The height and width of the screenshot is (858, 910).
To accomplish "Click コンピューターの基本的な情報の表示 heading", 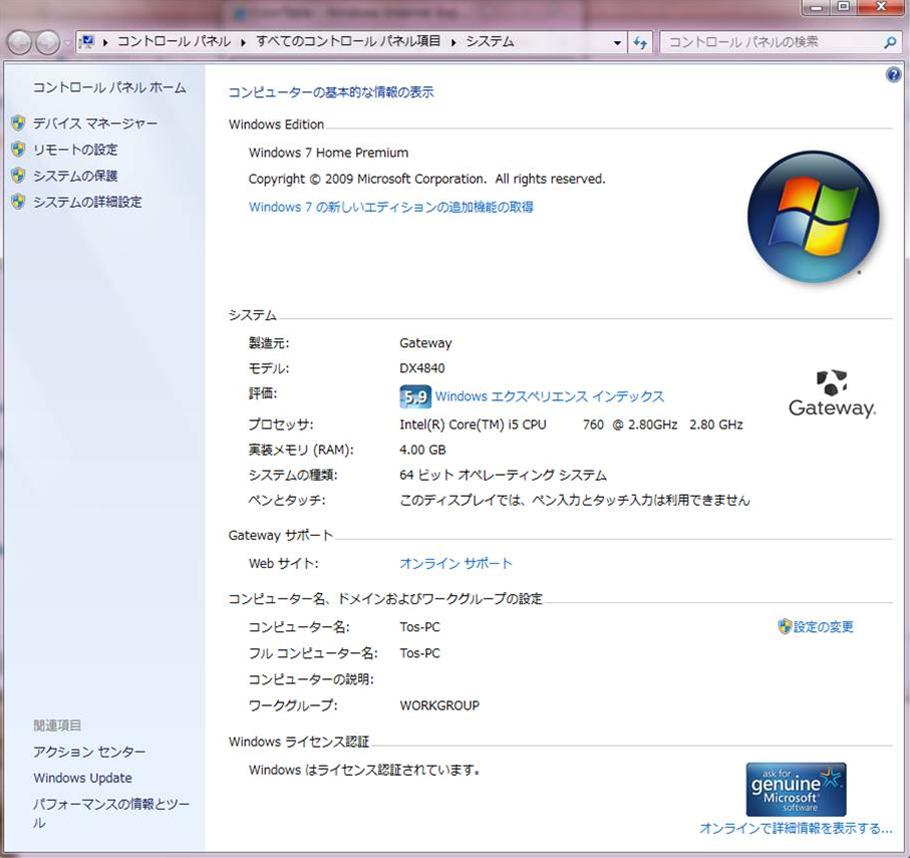I will click(331, 92).
